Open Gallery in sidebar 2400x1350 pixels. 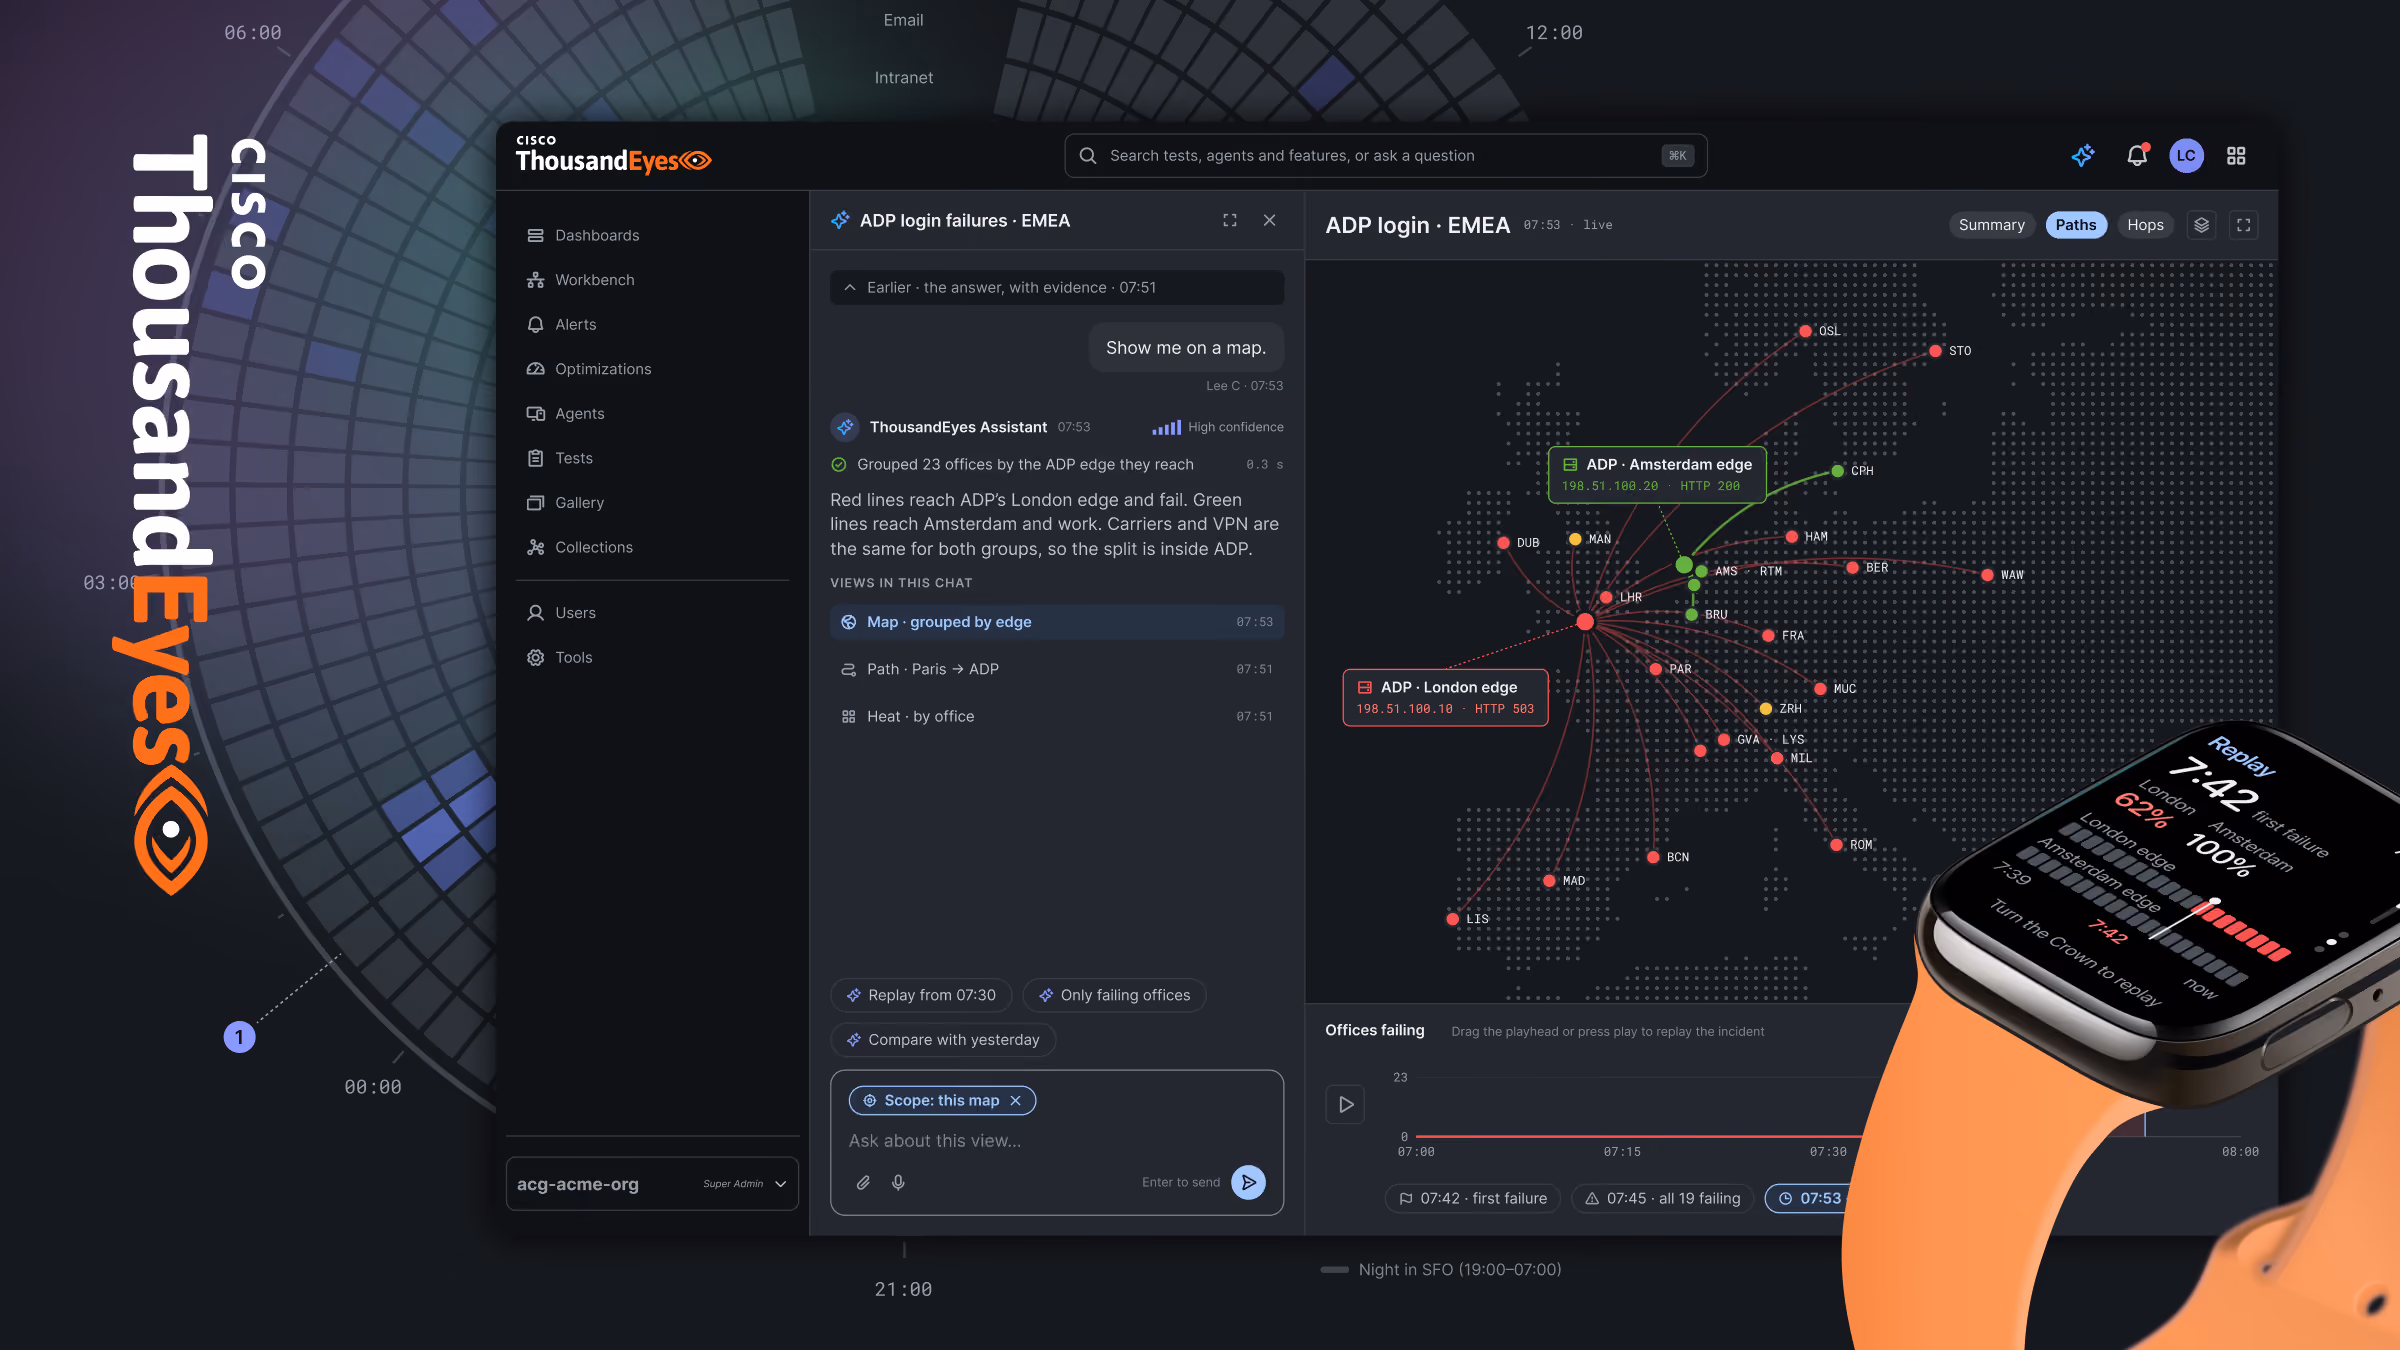(652, 502)
